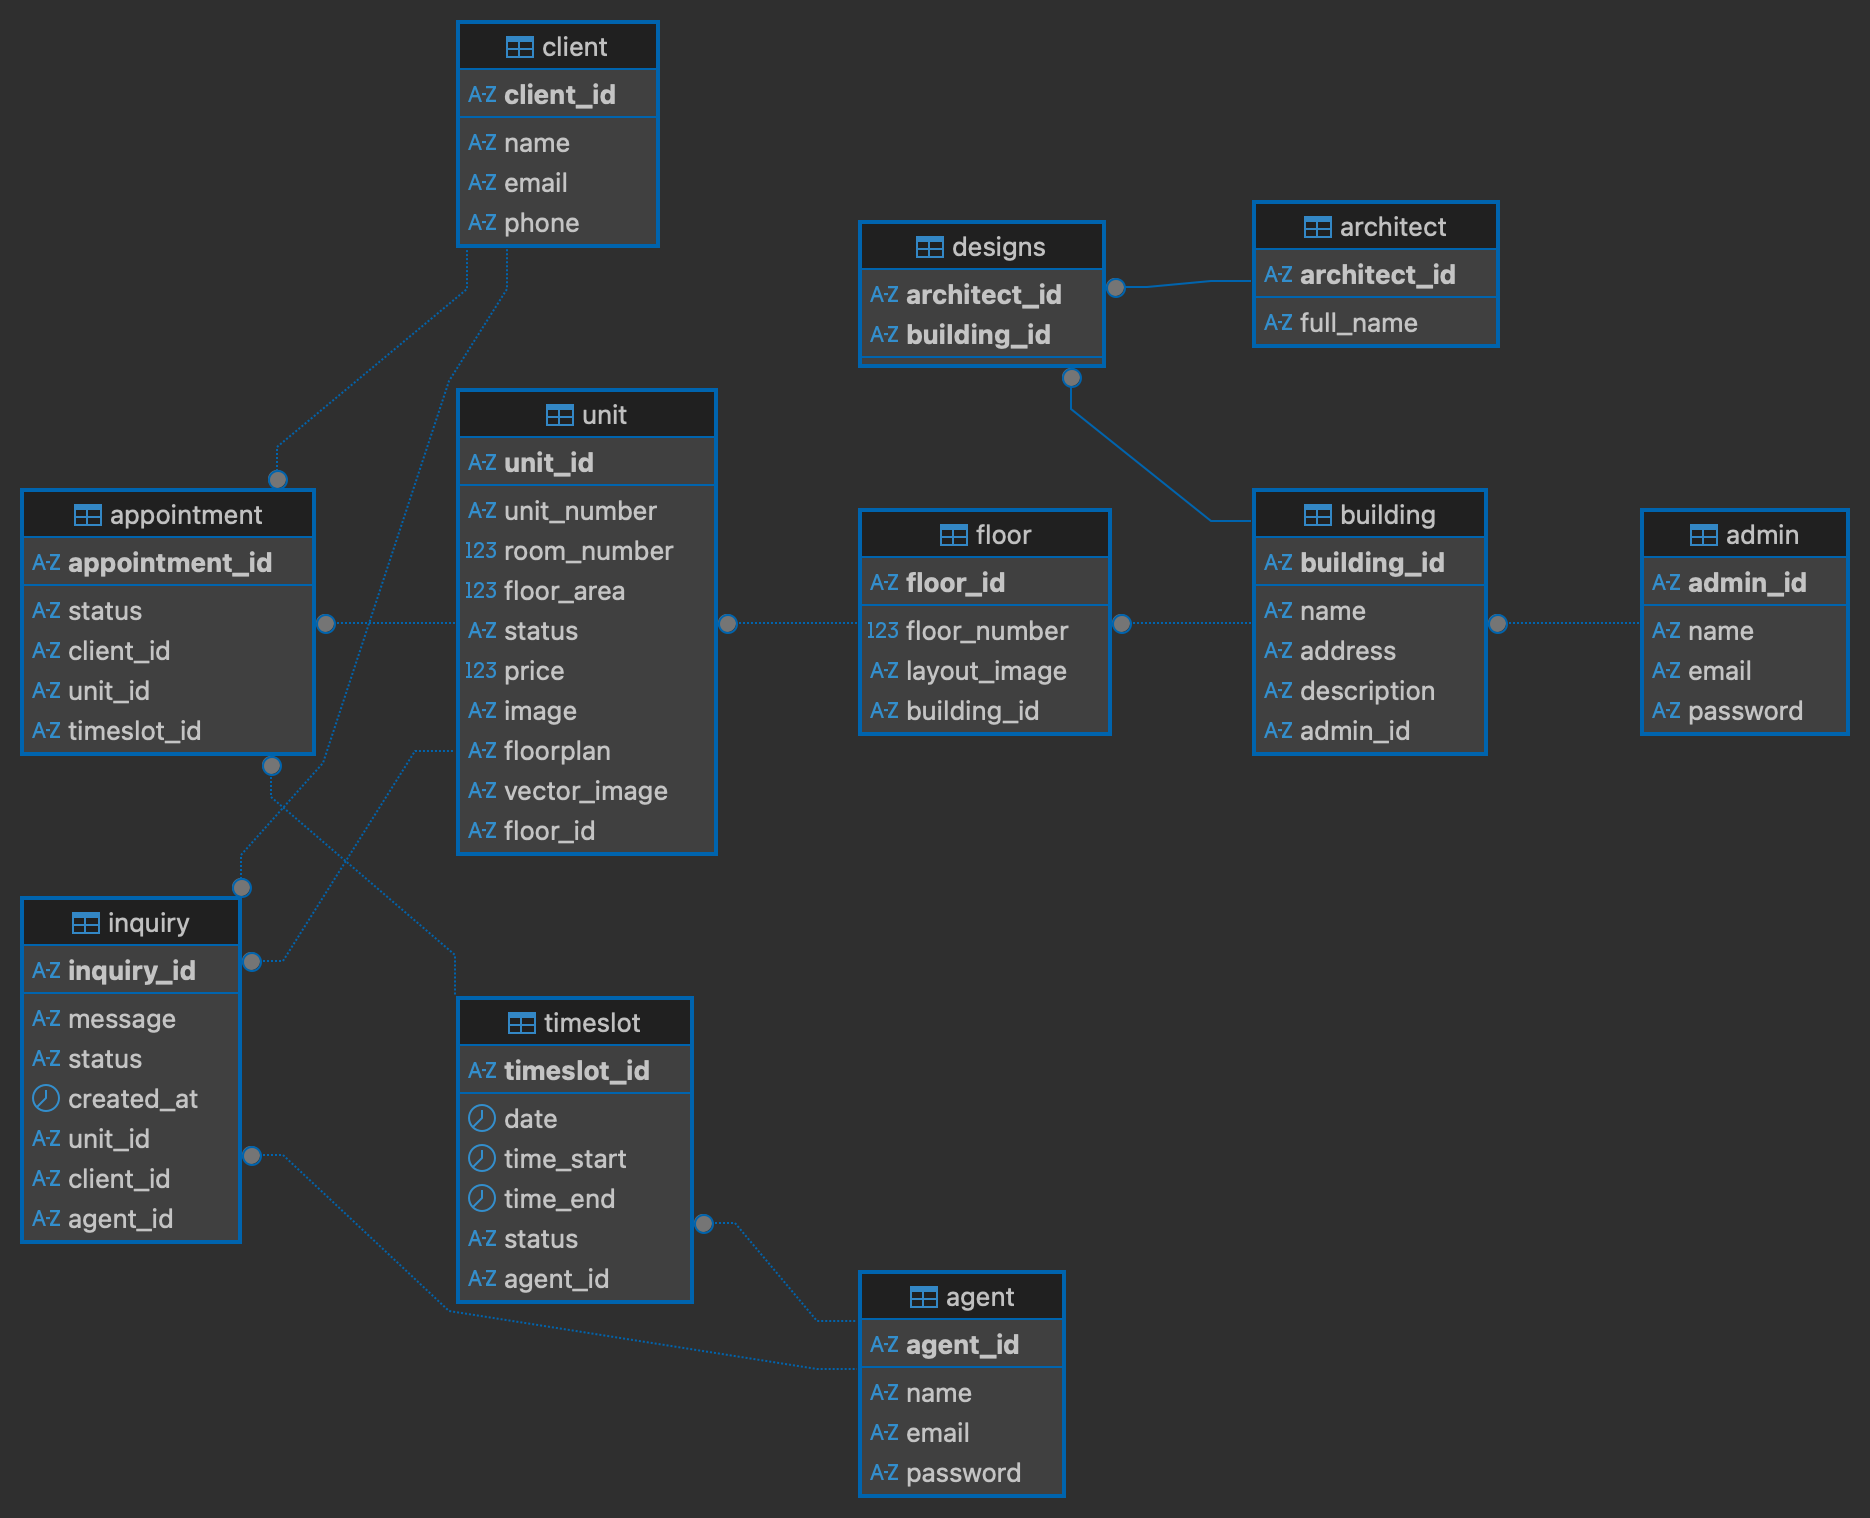Viewport: 1870px width, 1518px height.
Task: Click the 123 type icon beside floor_area
Action: click(x=481, y=591)
